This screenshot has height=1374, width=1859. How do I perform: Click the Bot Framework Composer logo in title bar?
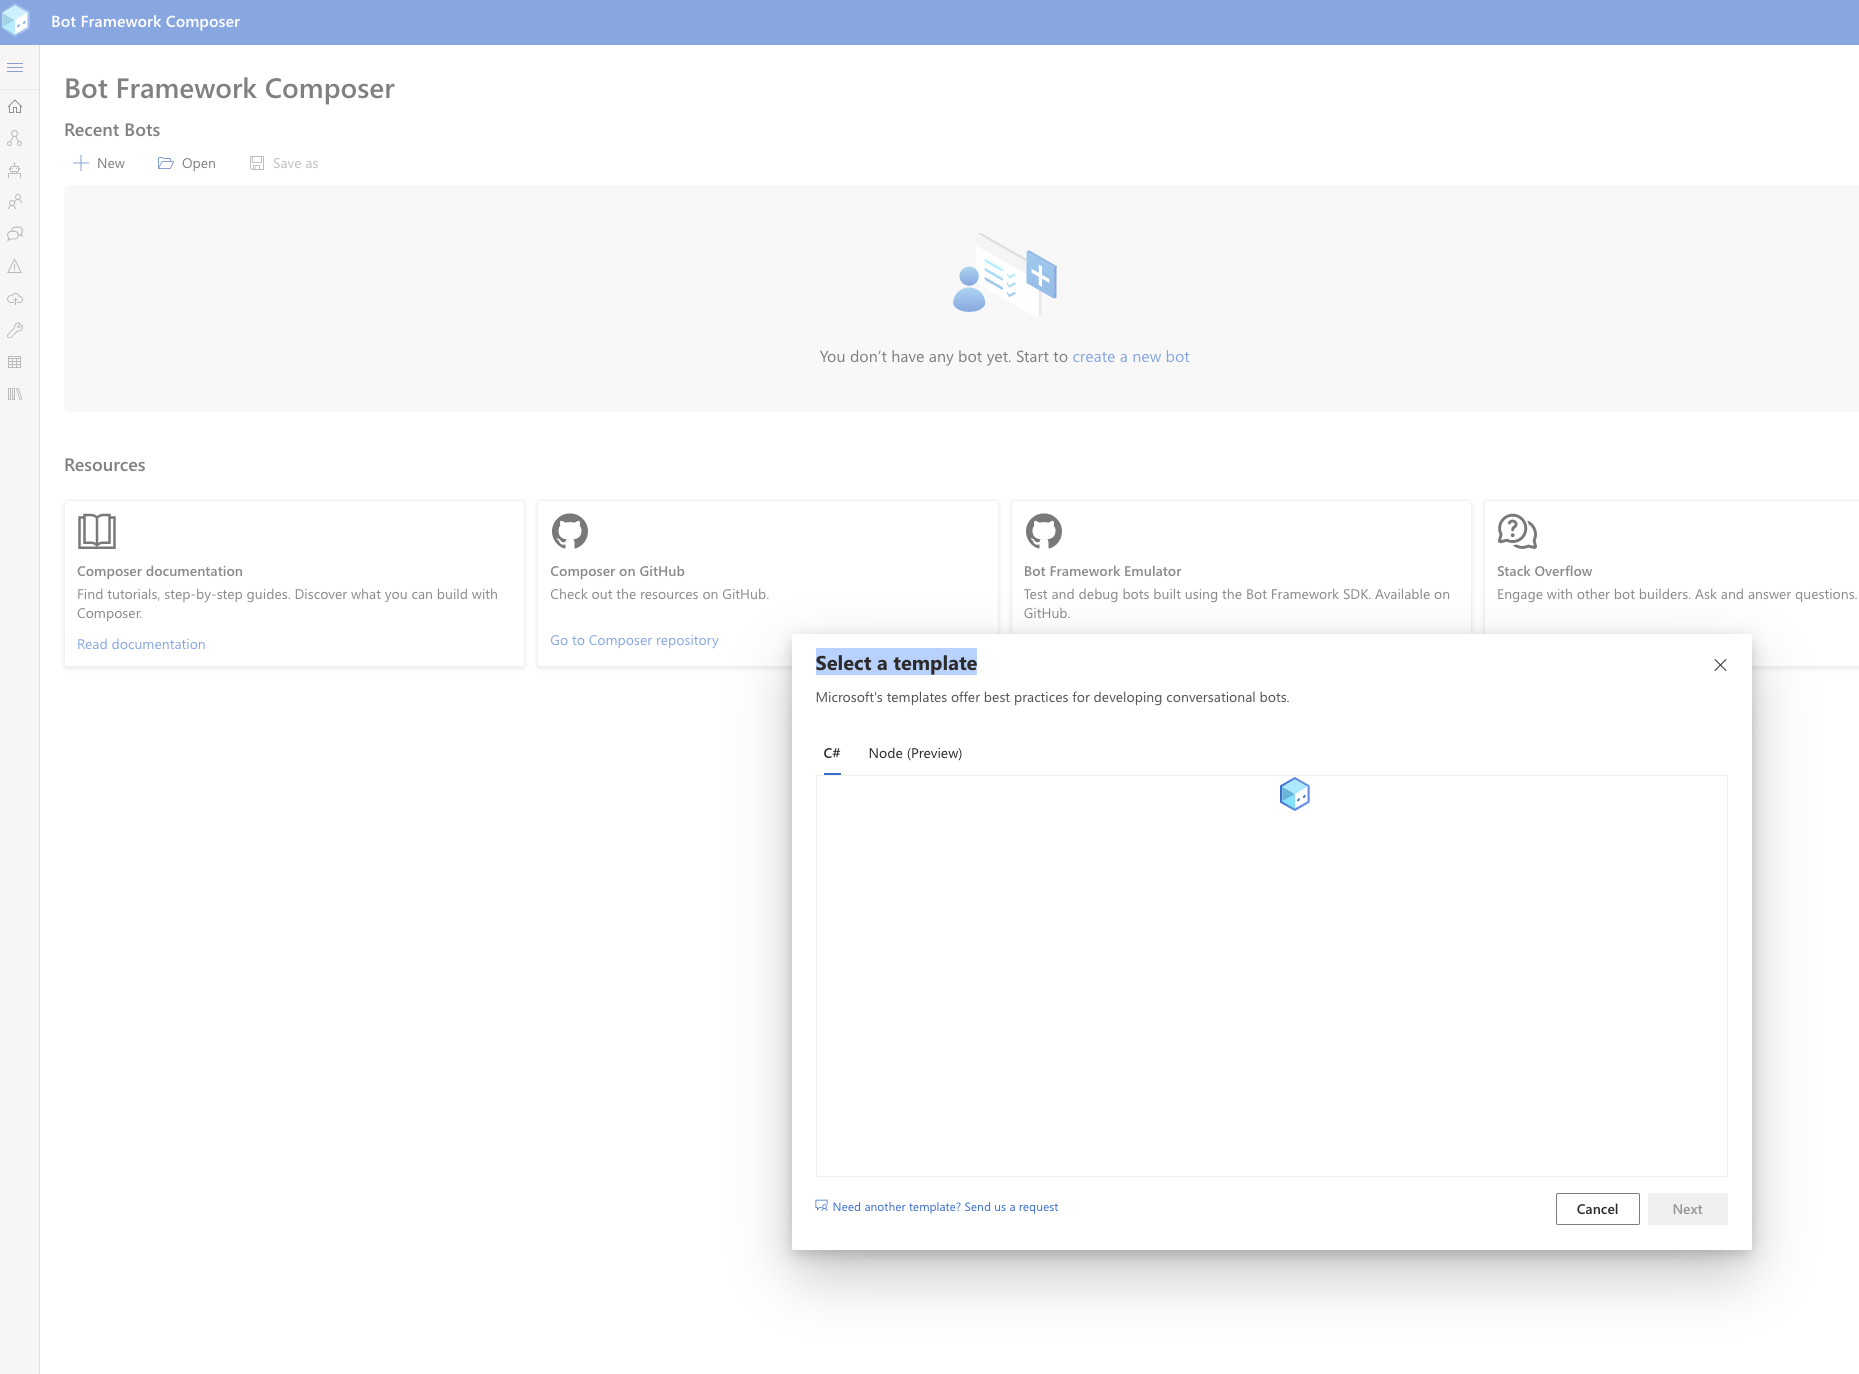point(16,21)
